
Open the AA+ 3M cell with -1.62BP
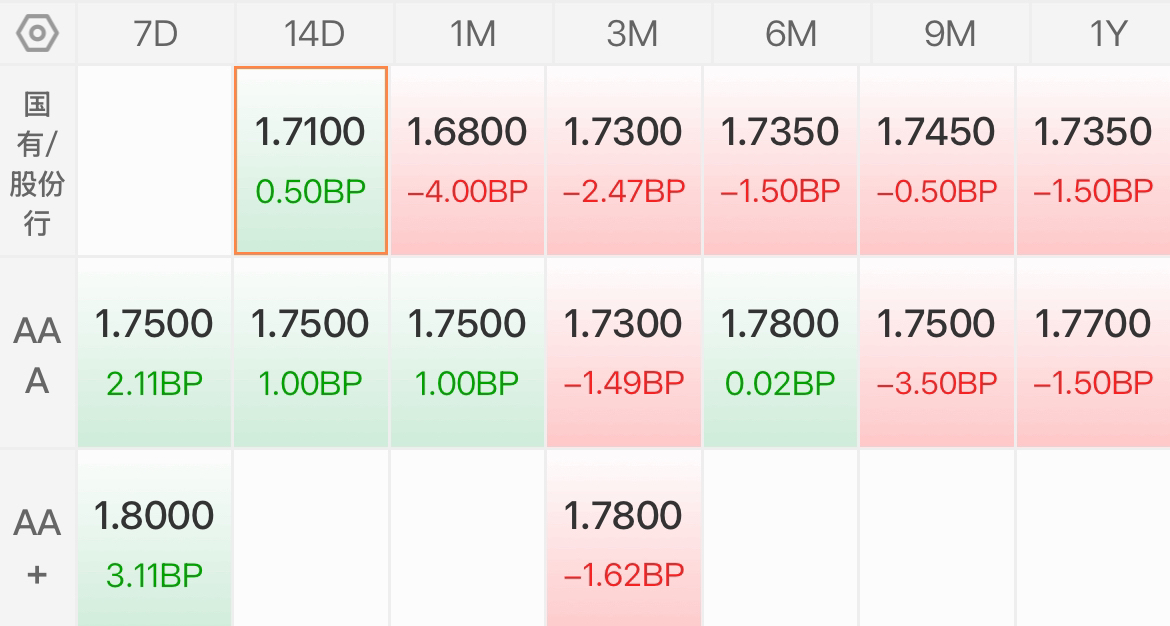click(624, 538)
